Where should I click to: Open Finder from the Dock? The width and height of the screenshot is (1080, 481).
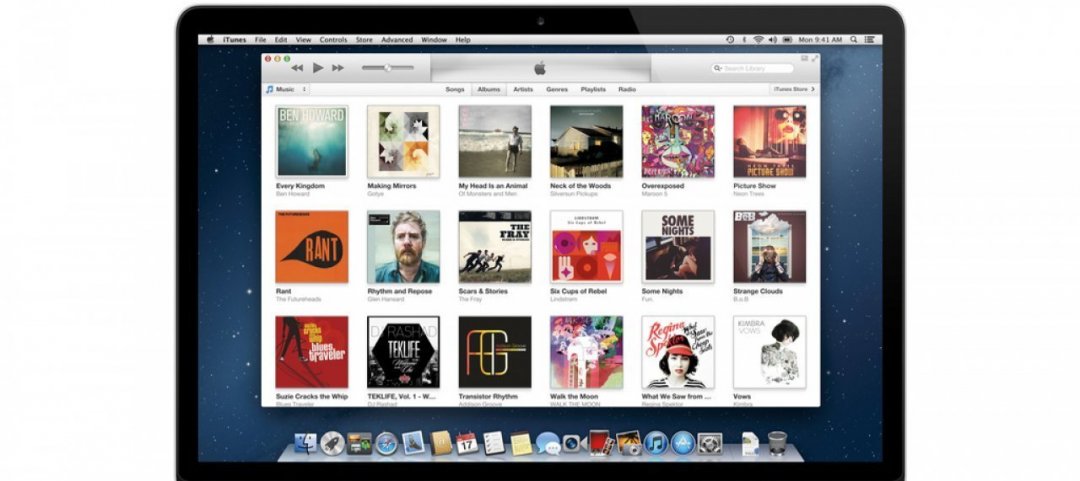[305, 443]
